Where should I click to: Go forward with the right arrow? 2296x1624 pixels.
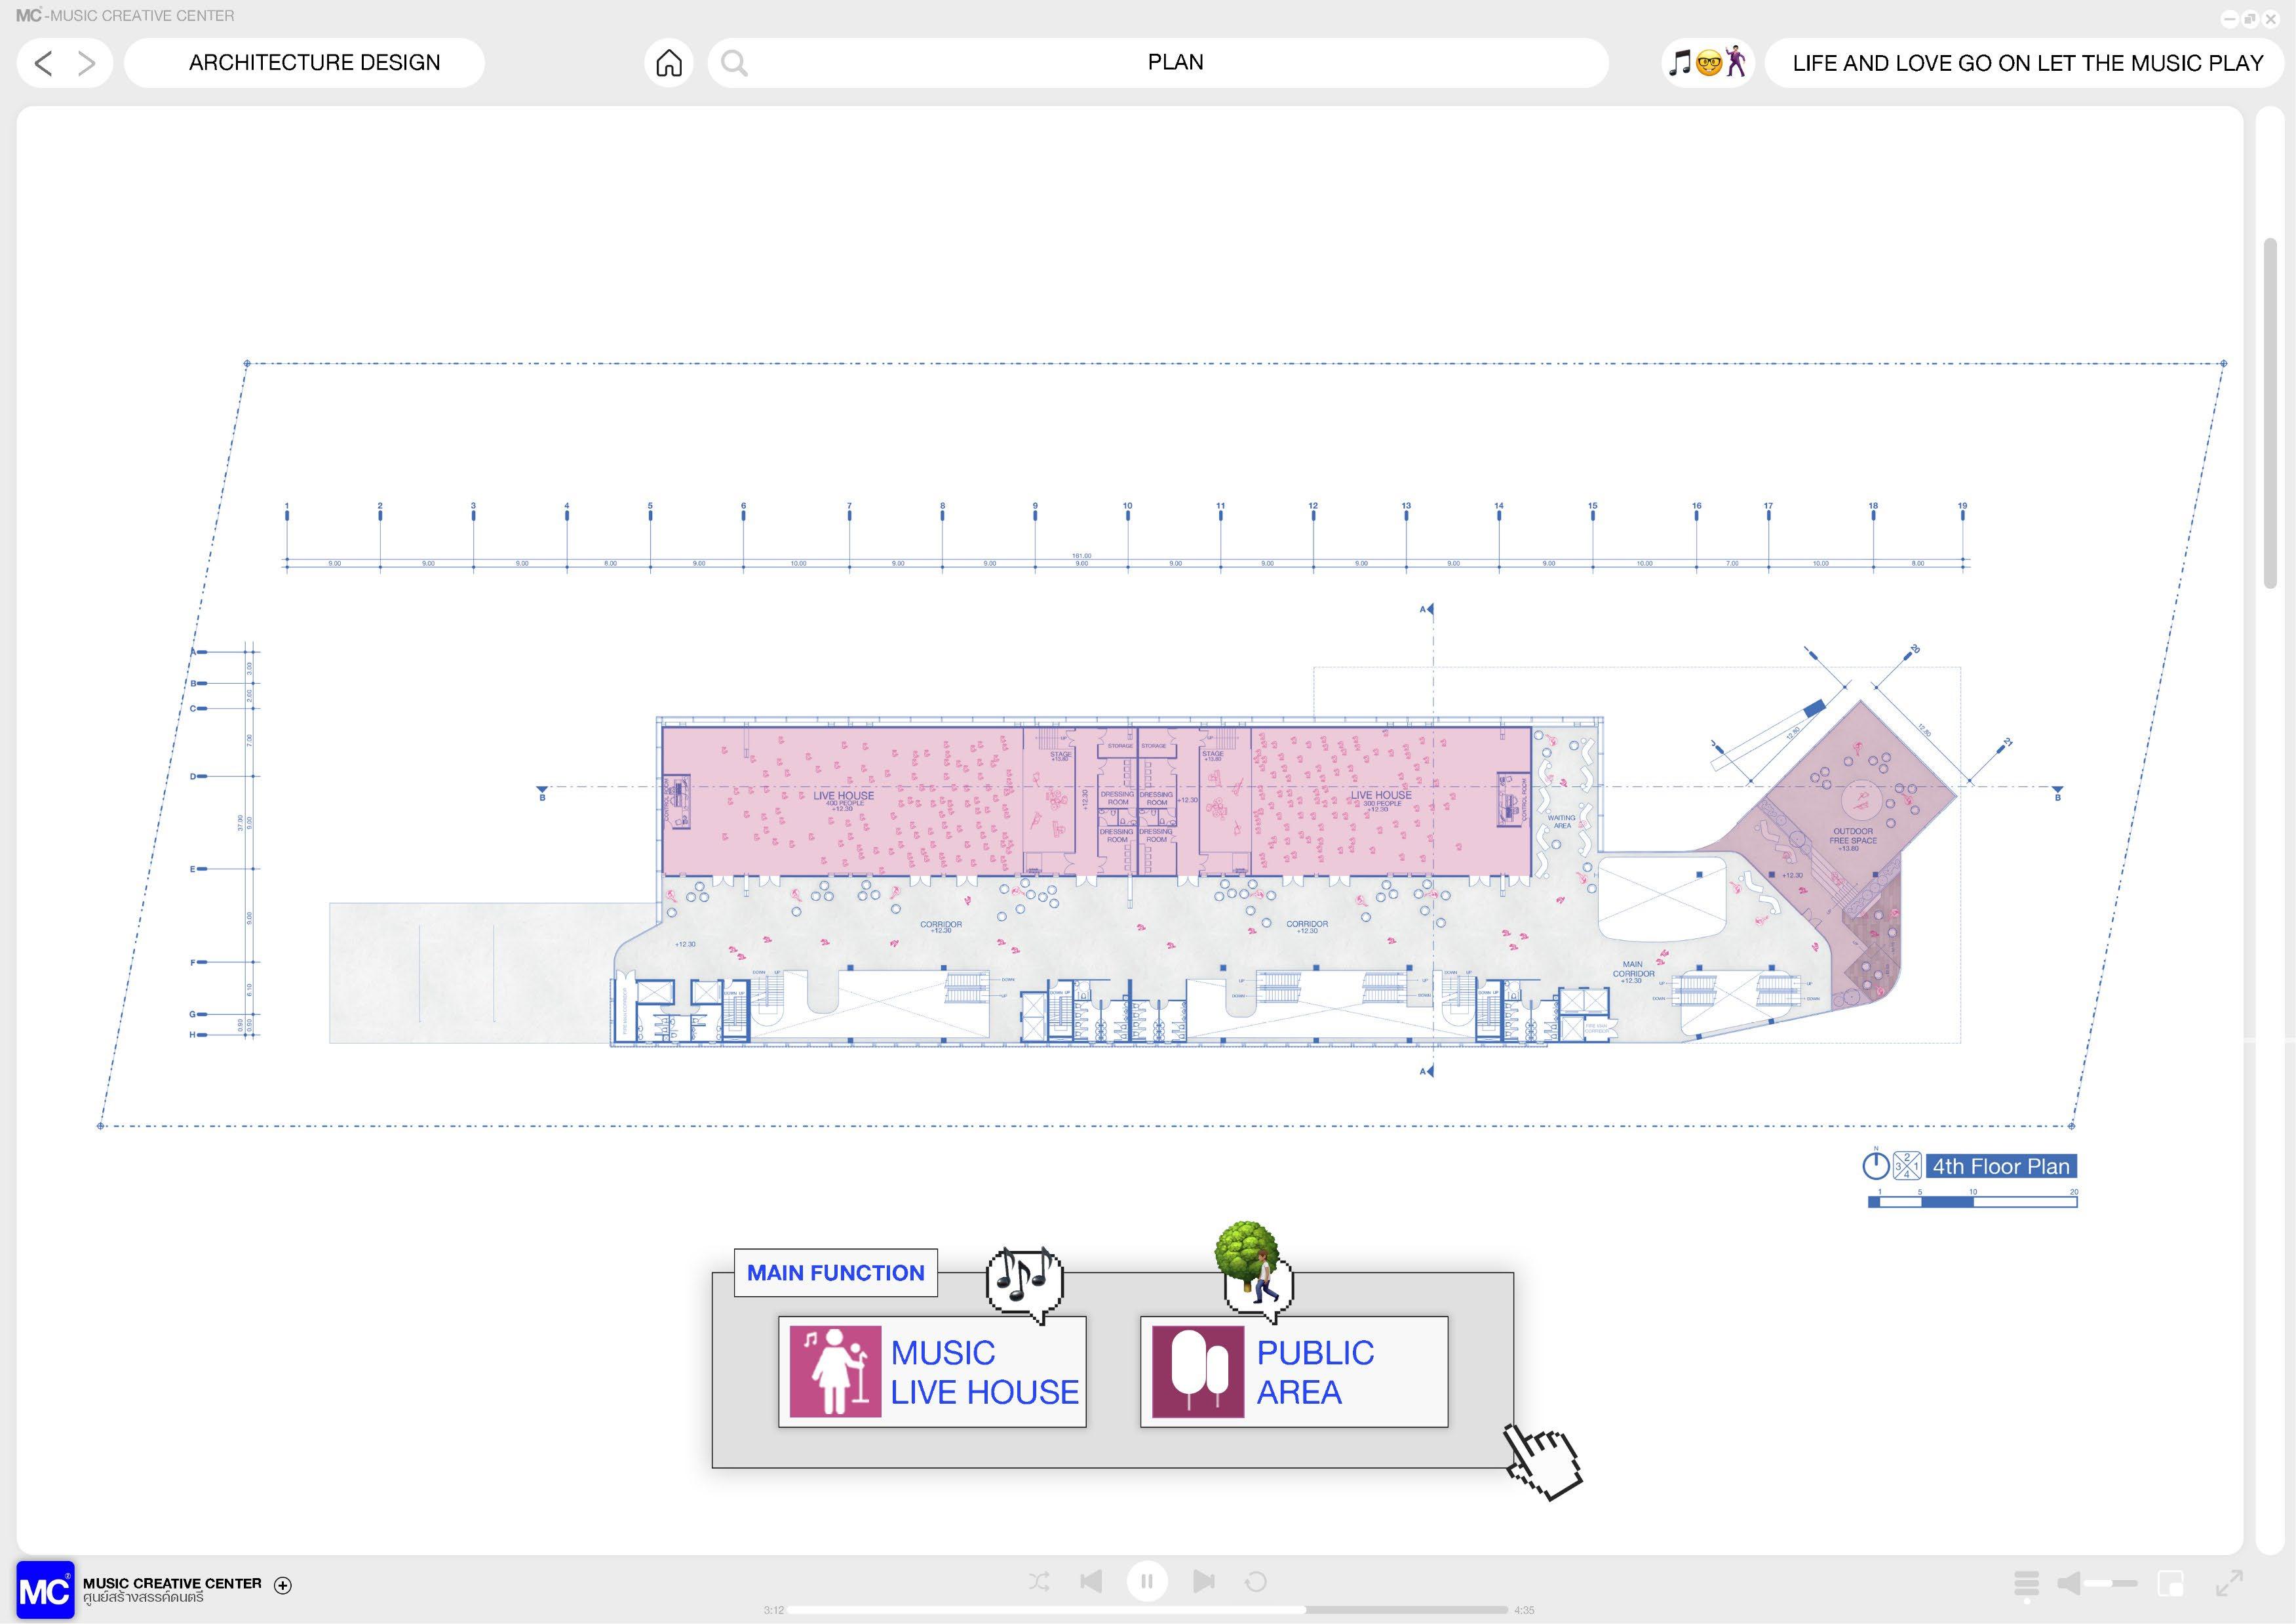(x=87, y=63)
